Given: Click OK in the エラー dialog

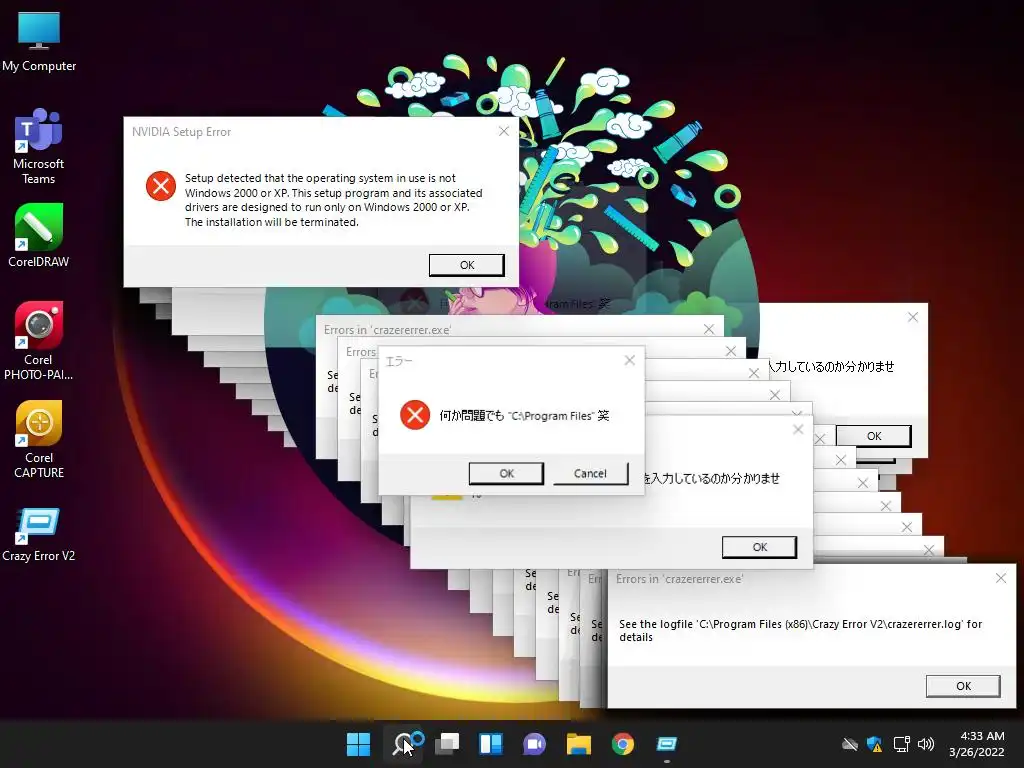Looking at the screenshot, I should pos(506,473).
